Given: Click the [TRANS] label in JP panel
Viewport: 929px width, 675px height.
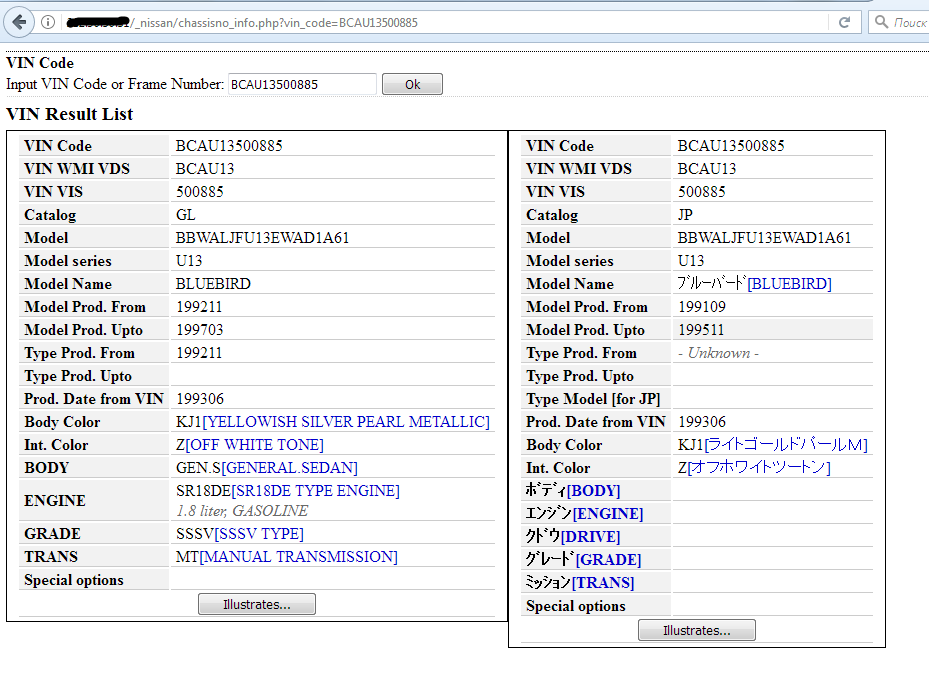Looking at the screenshot, I should pos(603,583).
